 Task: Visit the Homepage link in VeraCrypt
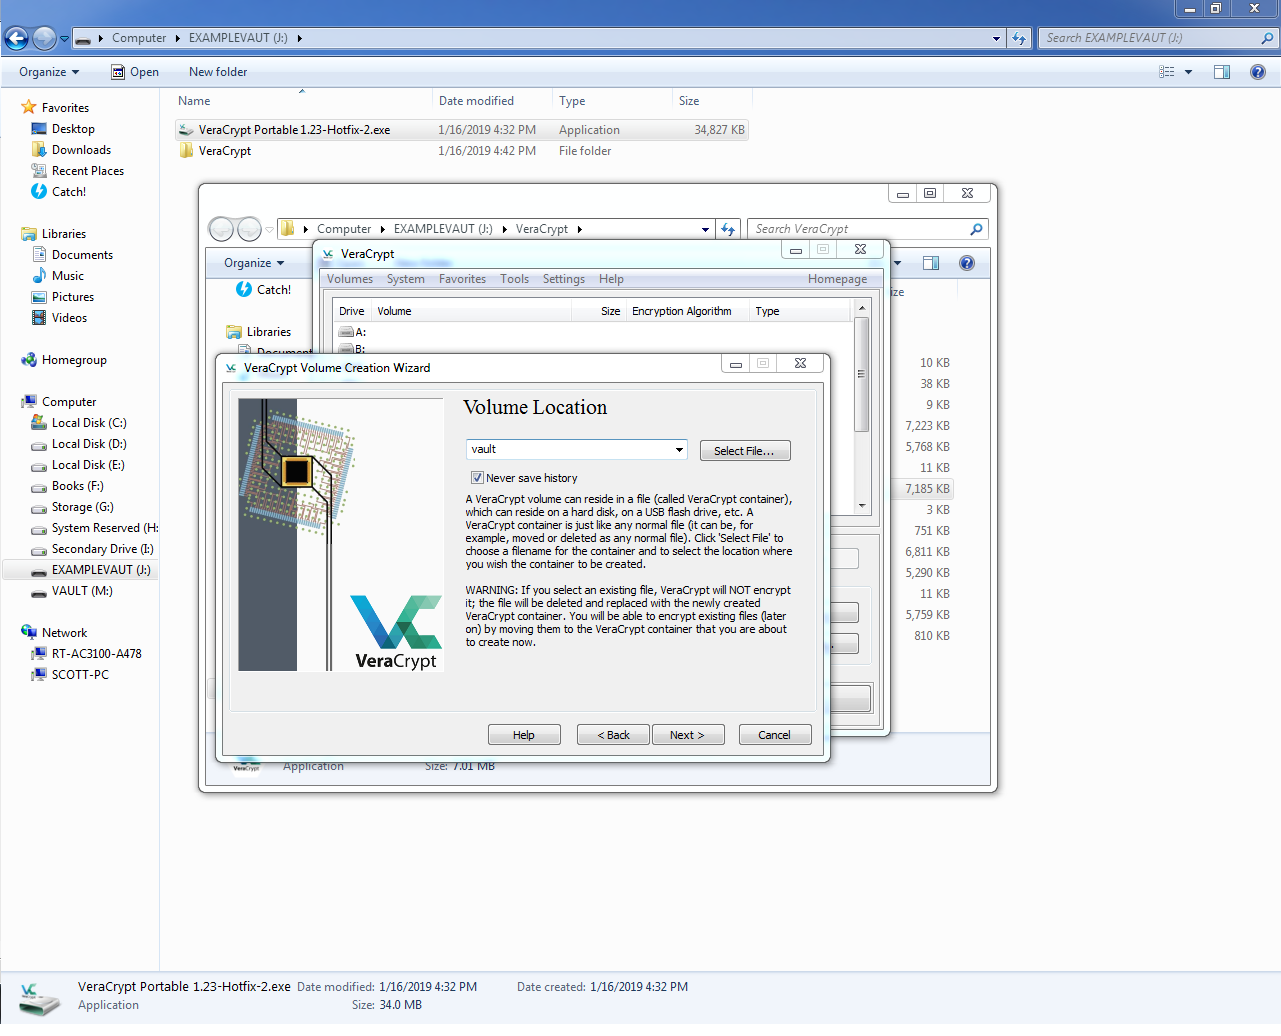838,279
